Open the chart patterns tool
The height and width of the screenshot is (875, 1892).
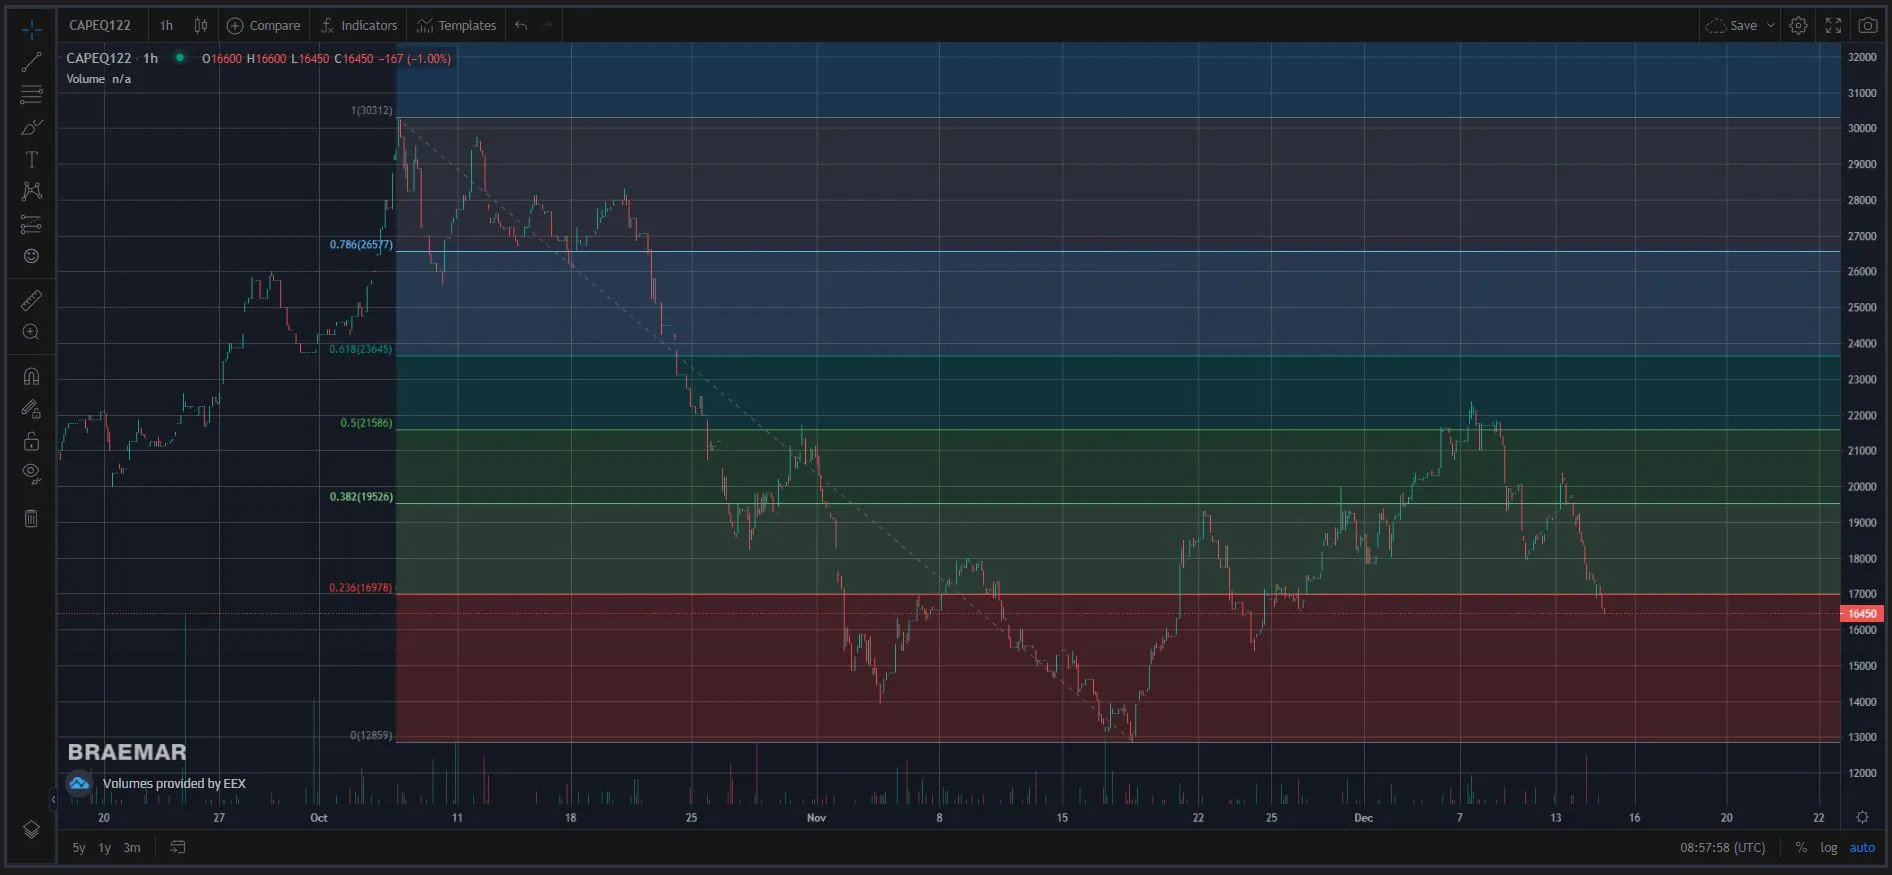[x=31, y=191]
